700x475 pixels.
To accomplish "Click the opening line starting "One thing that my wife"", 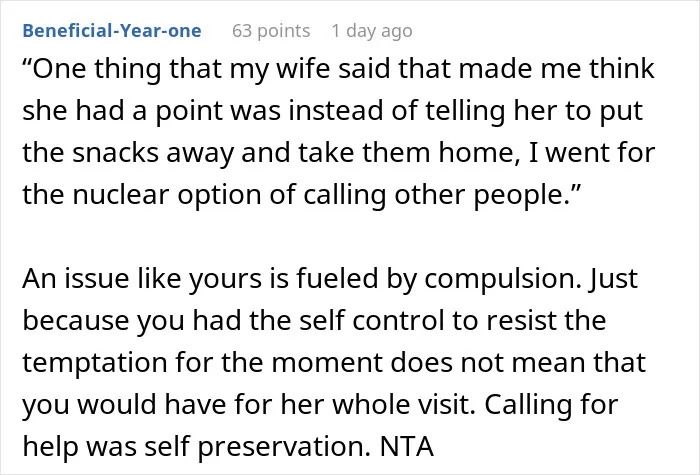I will pyautogui.click(x=338, y=69).
